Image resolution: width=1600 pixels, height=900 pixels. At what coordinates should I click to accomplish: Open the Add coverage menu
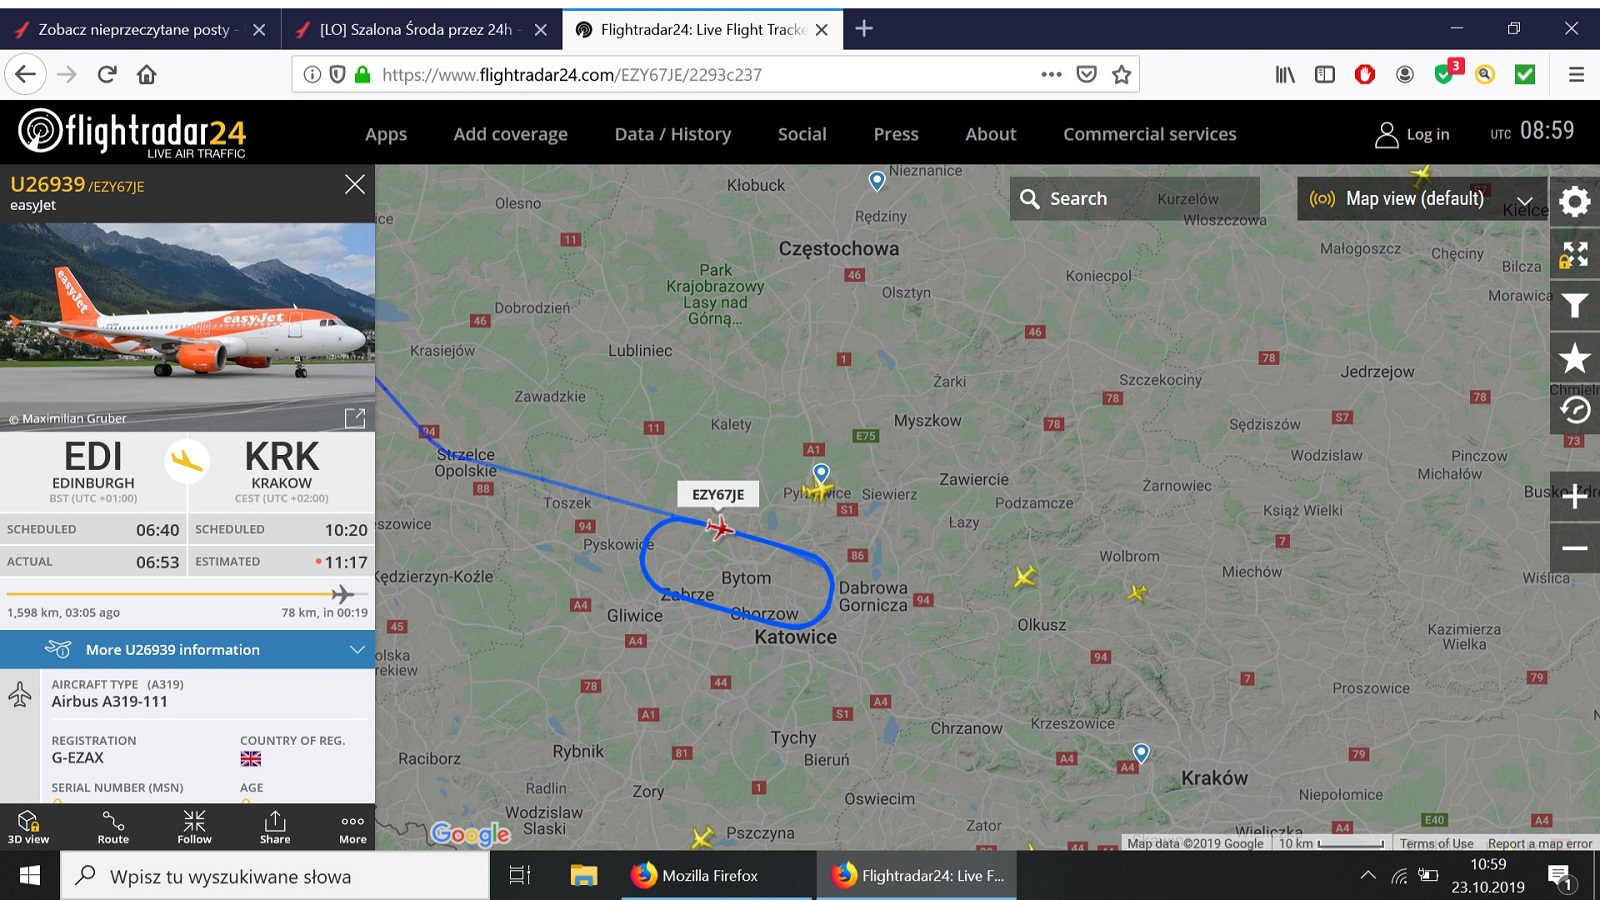tap(511, 134)
